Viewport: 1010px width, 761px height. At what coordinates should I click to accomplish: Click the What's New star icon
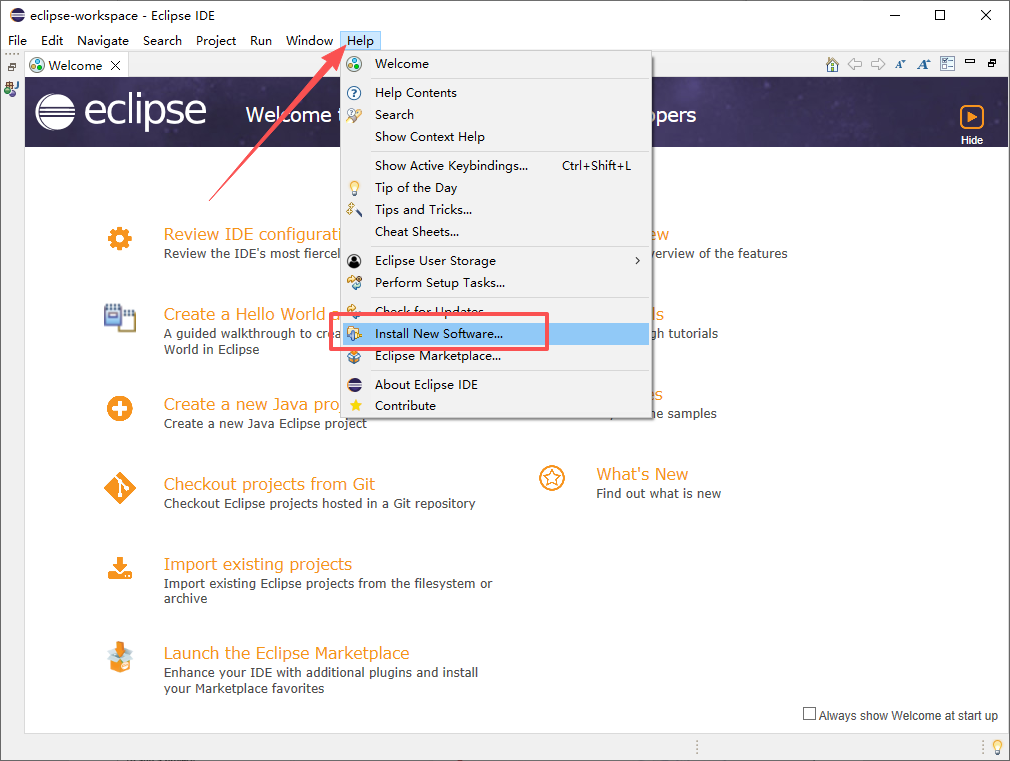click(x=552, y=477)
